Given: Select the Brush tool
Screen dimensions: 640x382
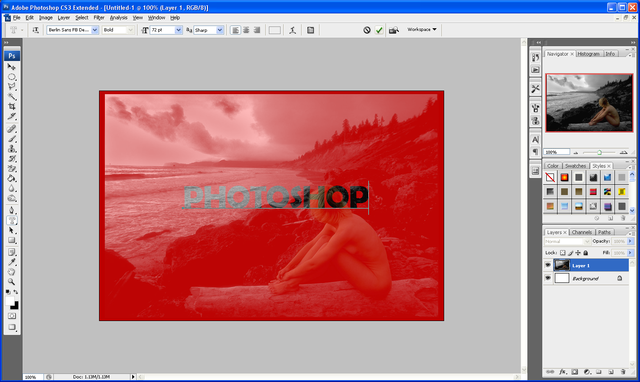Looking at the screenshot, I should coord(12,139).
